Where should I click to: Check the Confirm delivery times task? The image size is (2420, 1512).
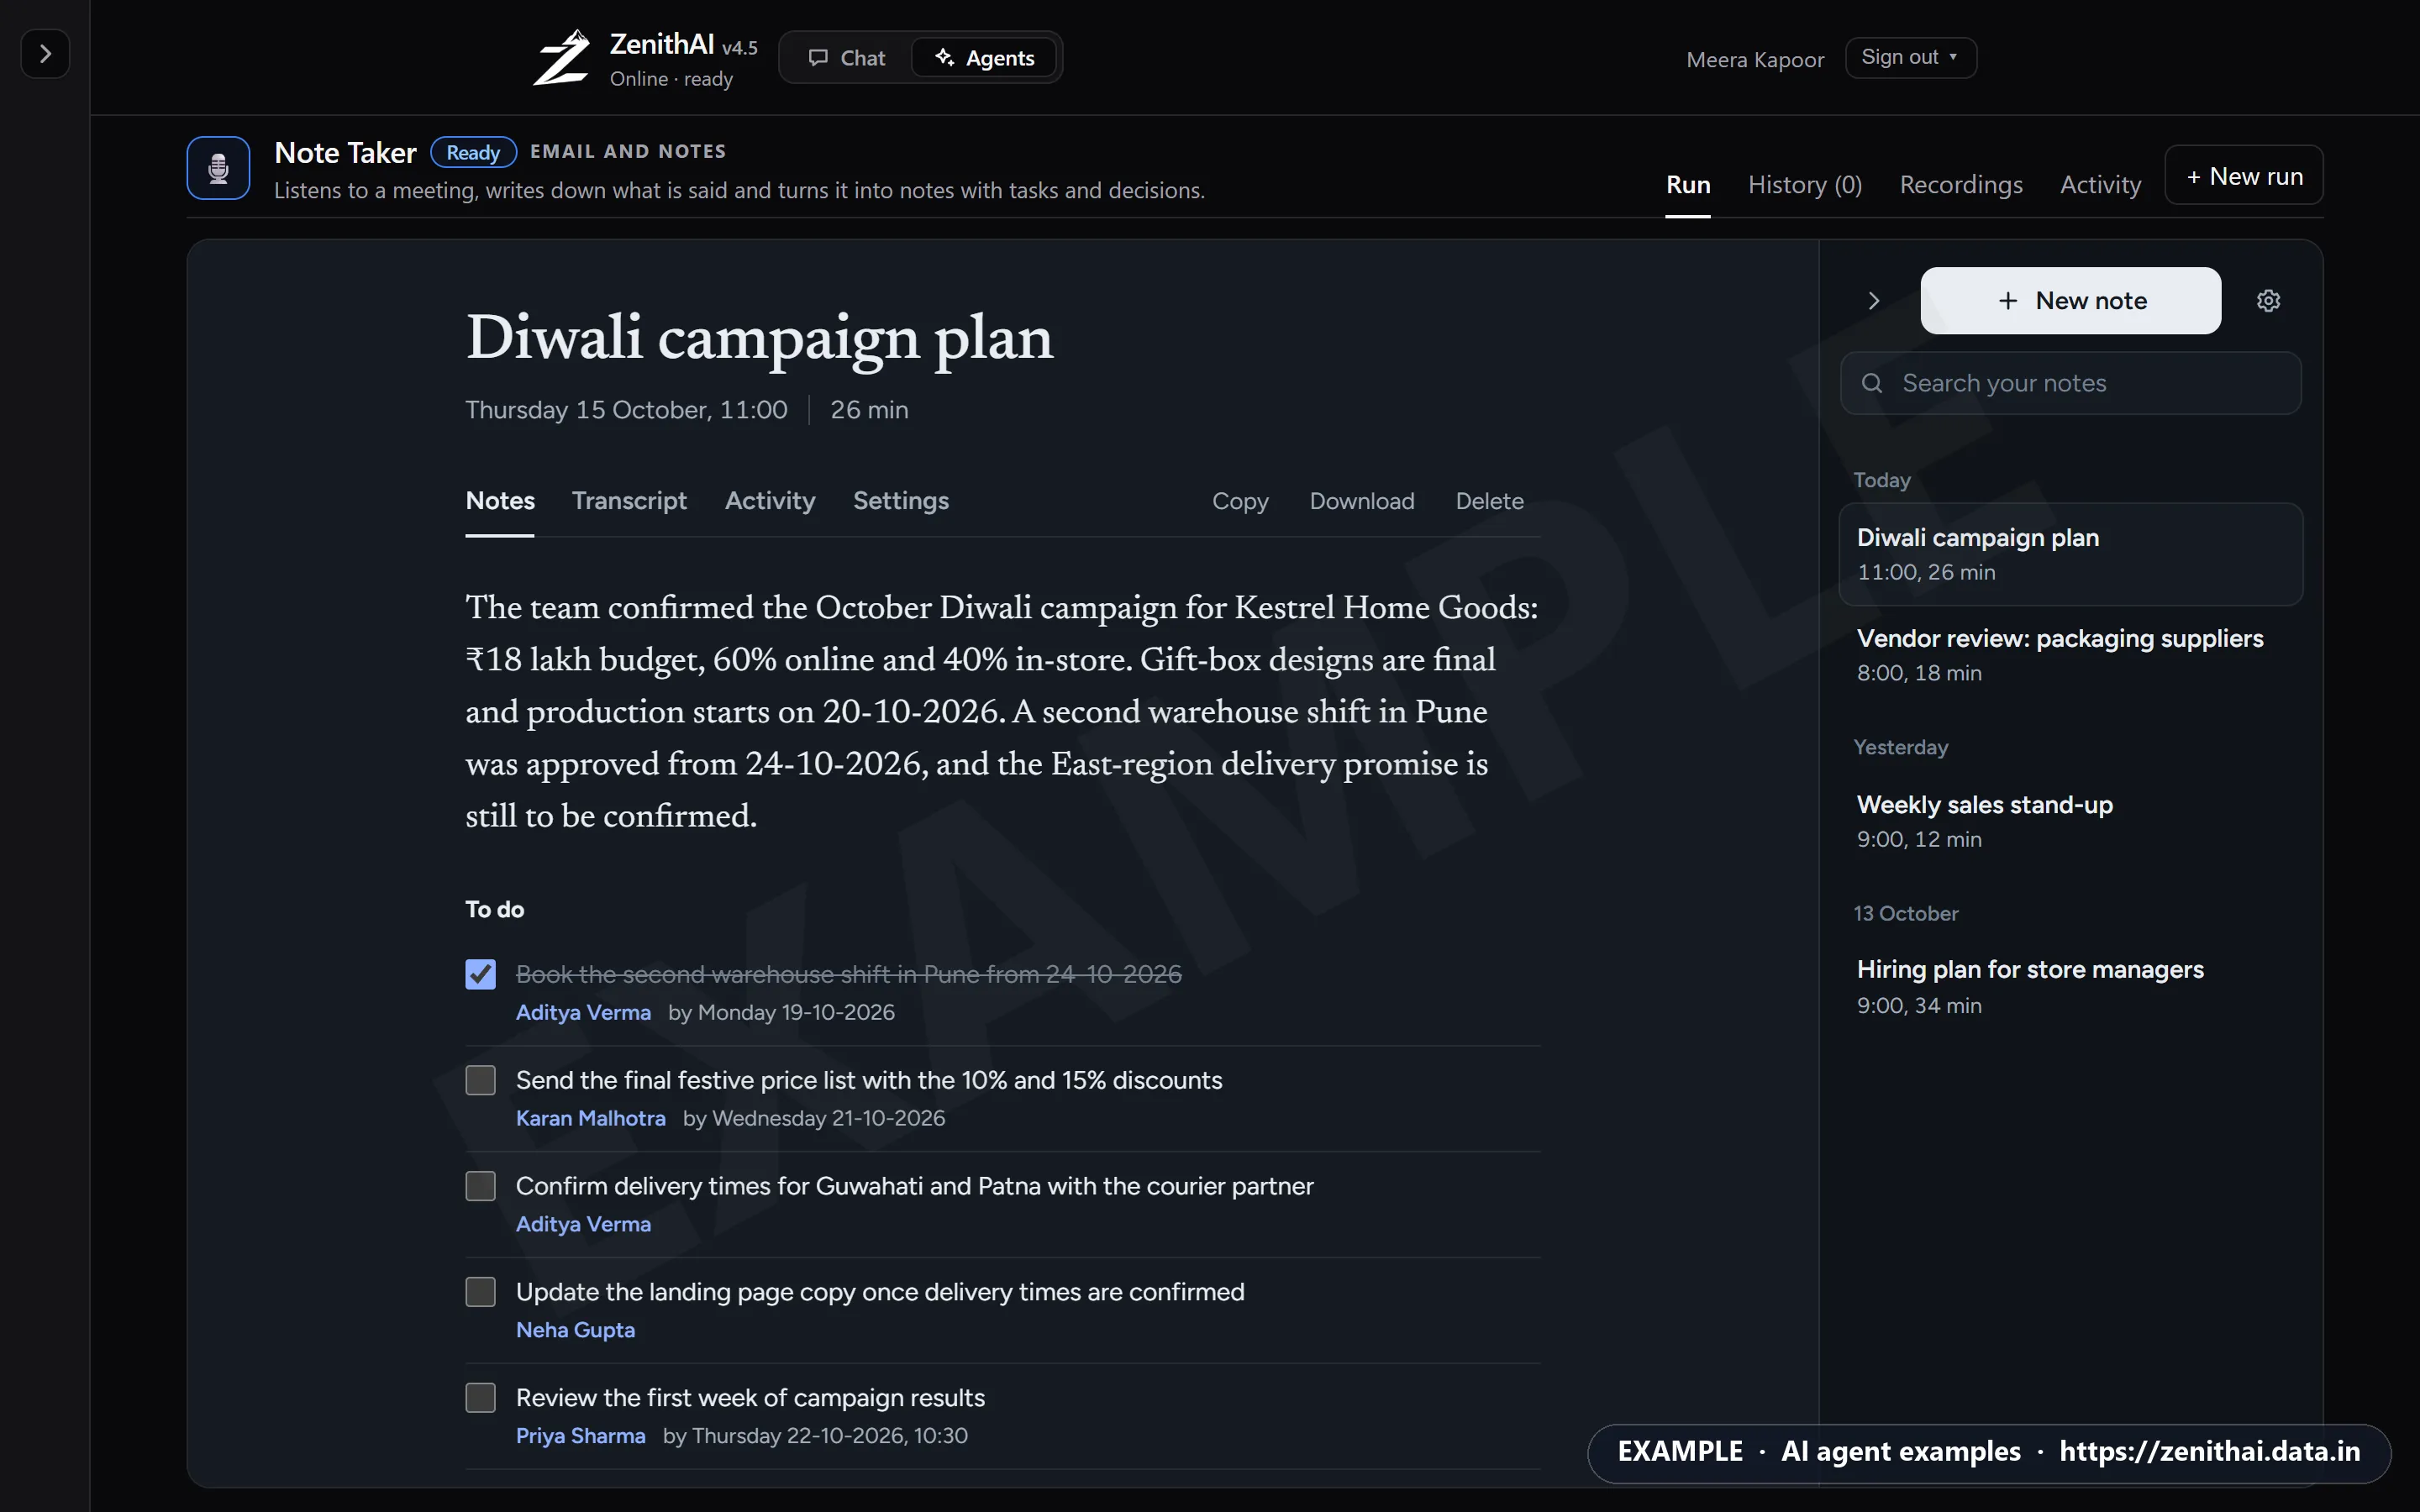click(x=481, y=1186)
